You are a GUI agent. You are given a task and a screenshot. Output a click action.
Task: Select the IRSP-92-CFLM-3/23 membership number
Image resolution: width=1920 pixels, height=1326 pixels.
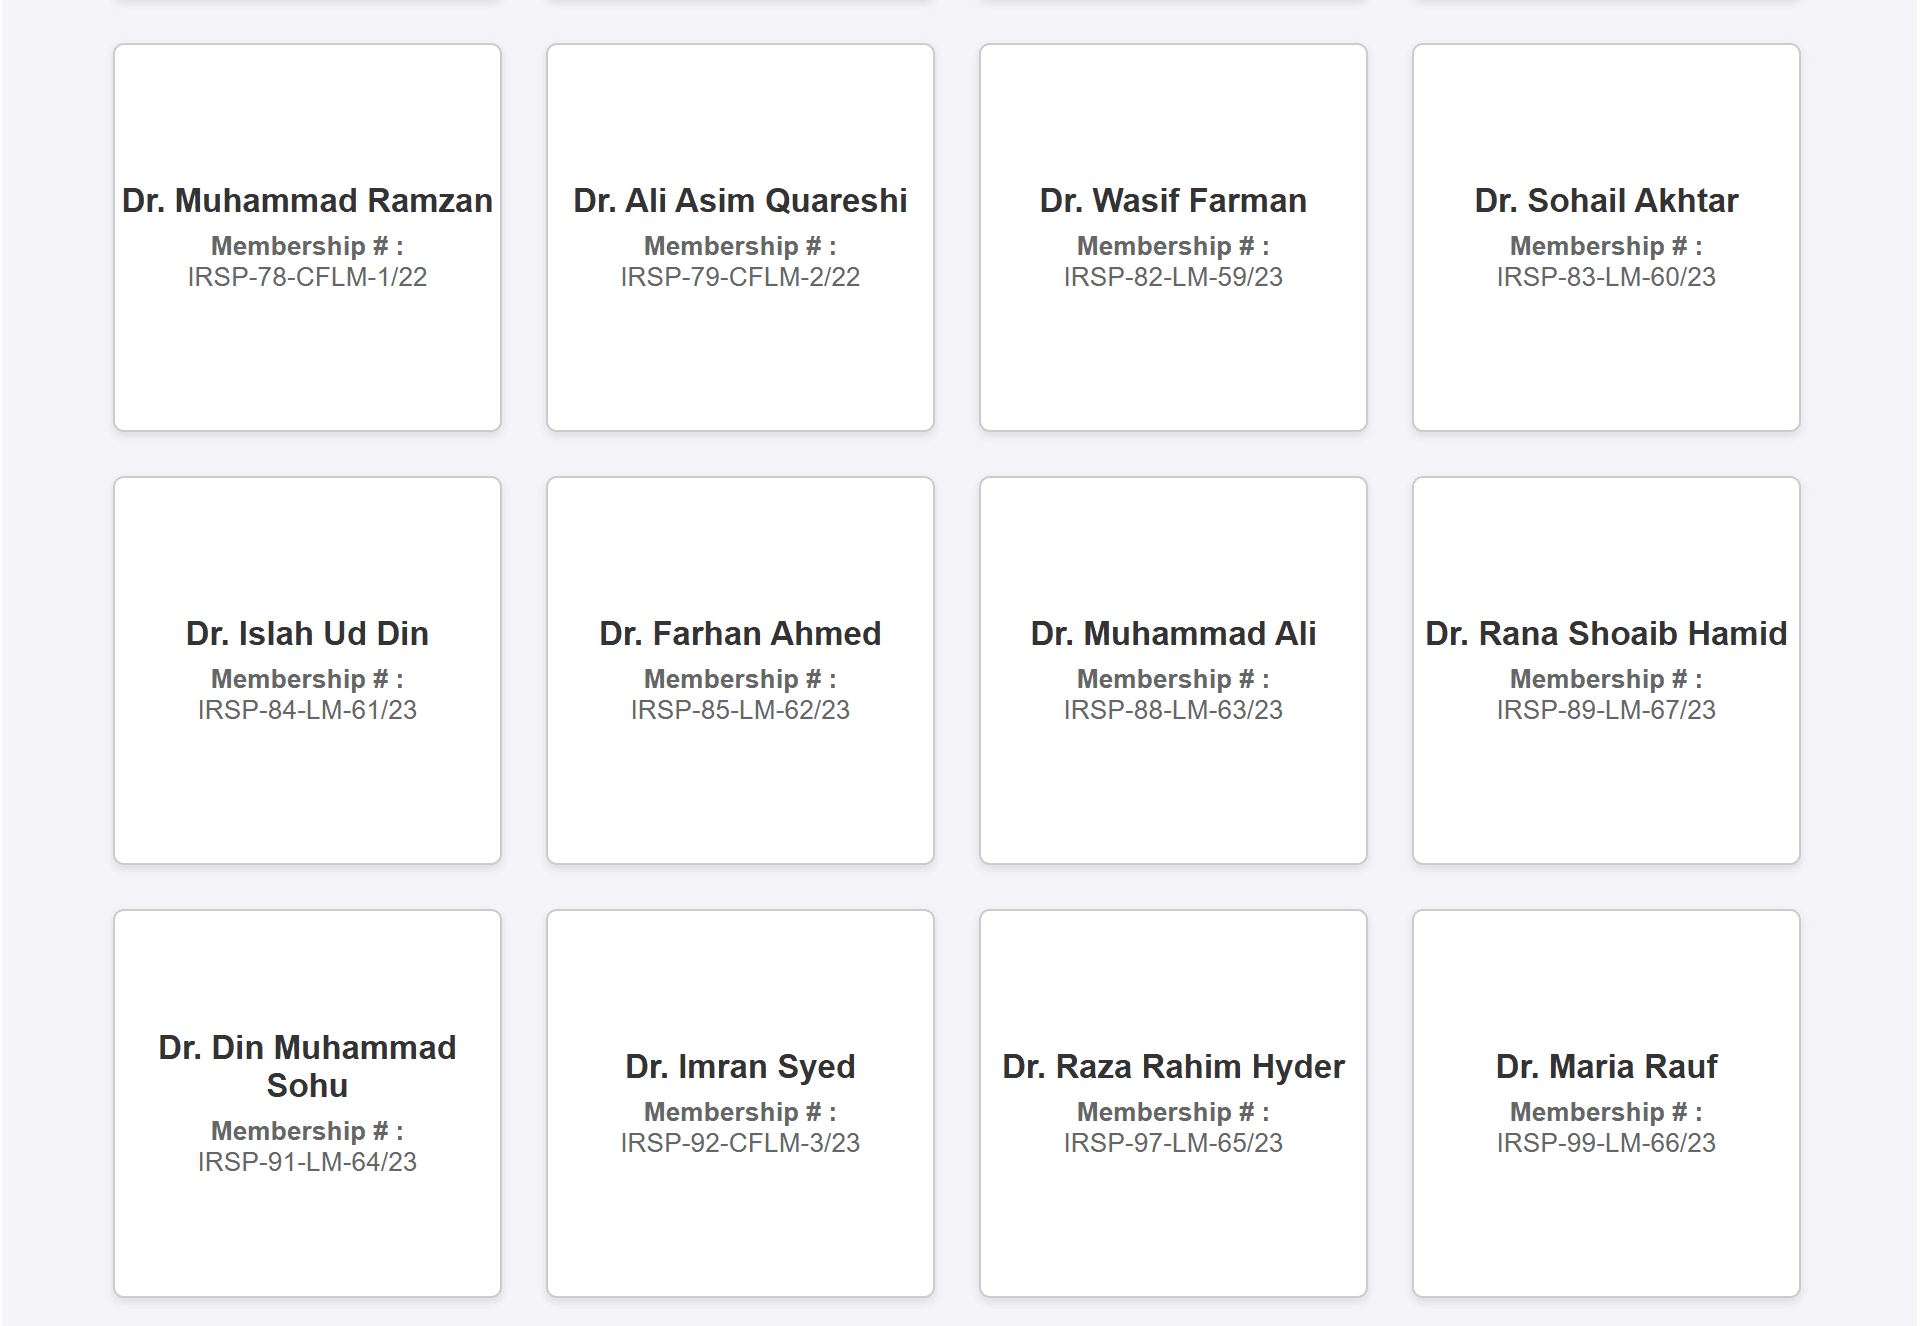740,1143
